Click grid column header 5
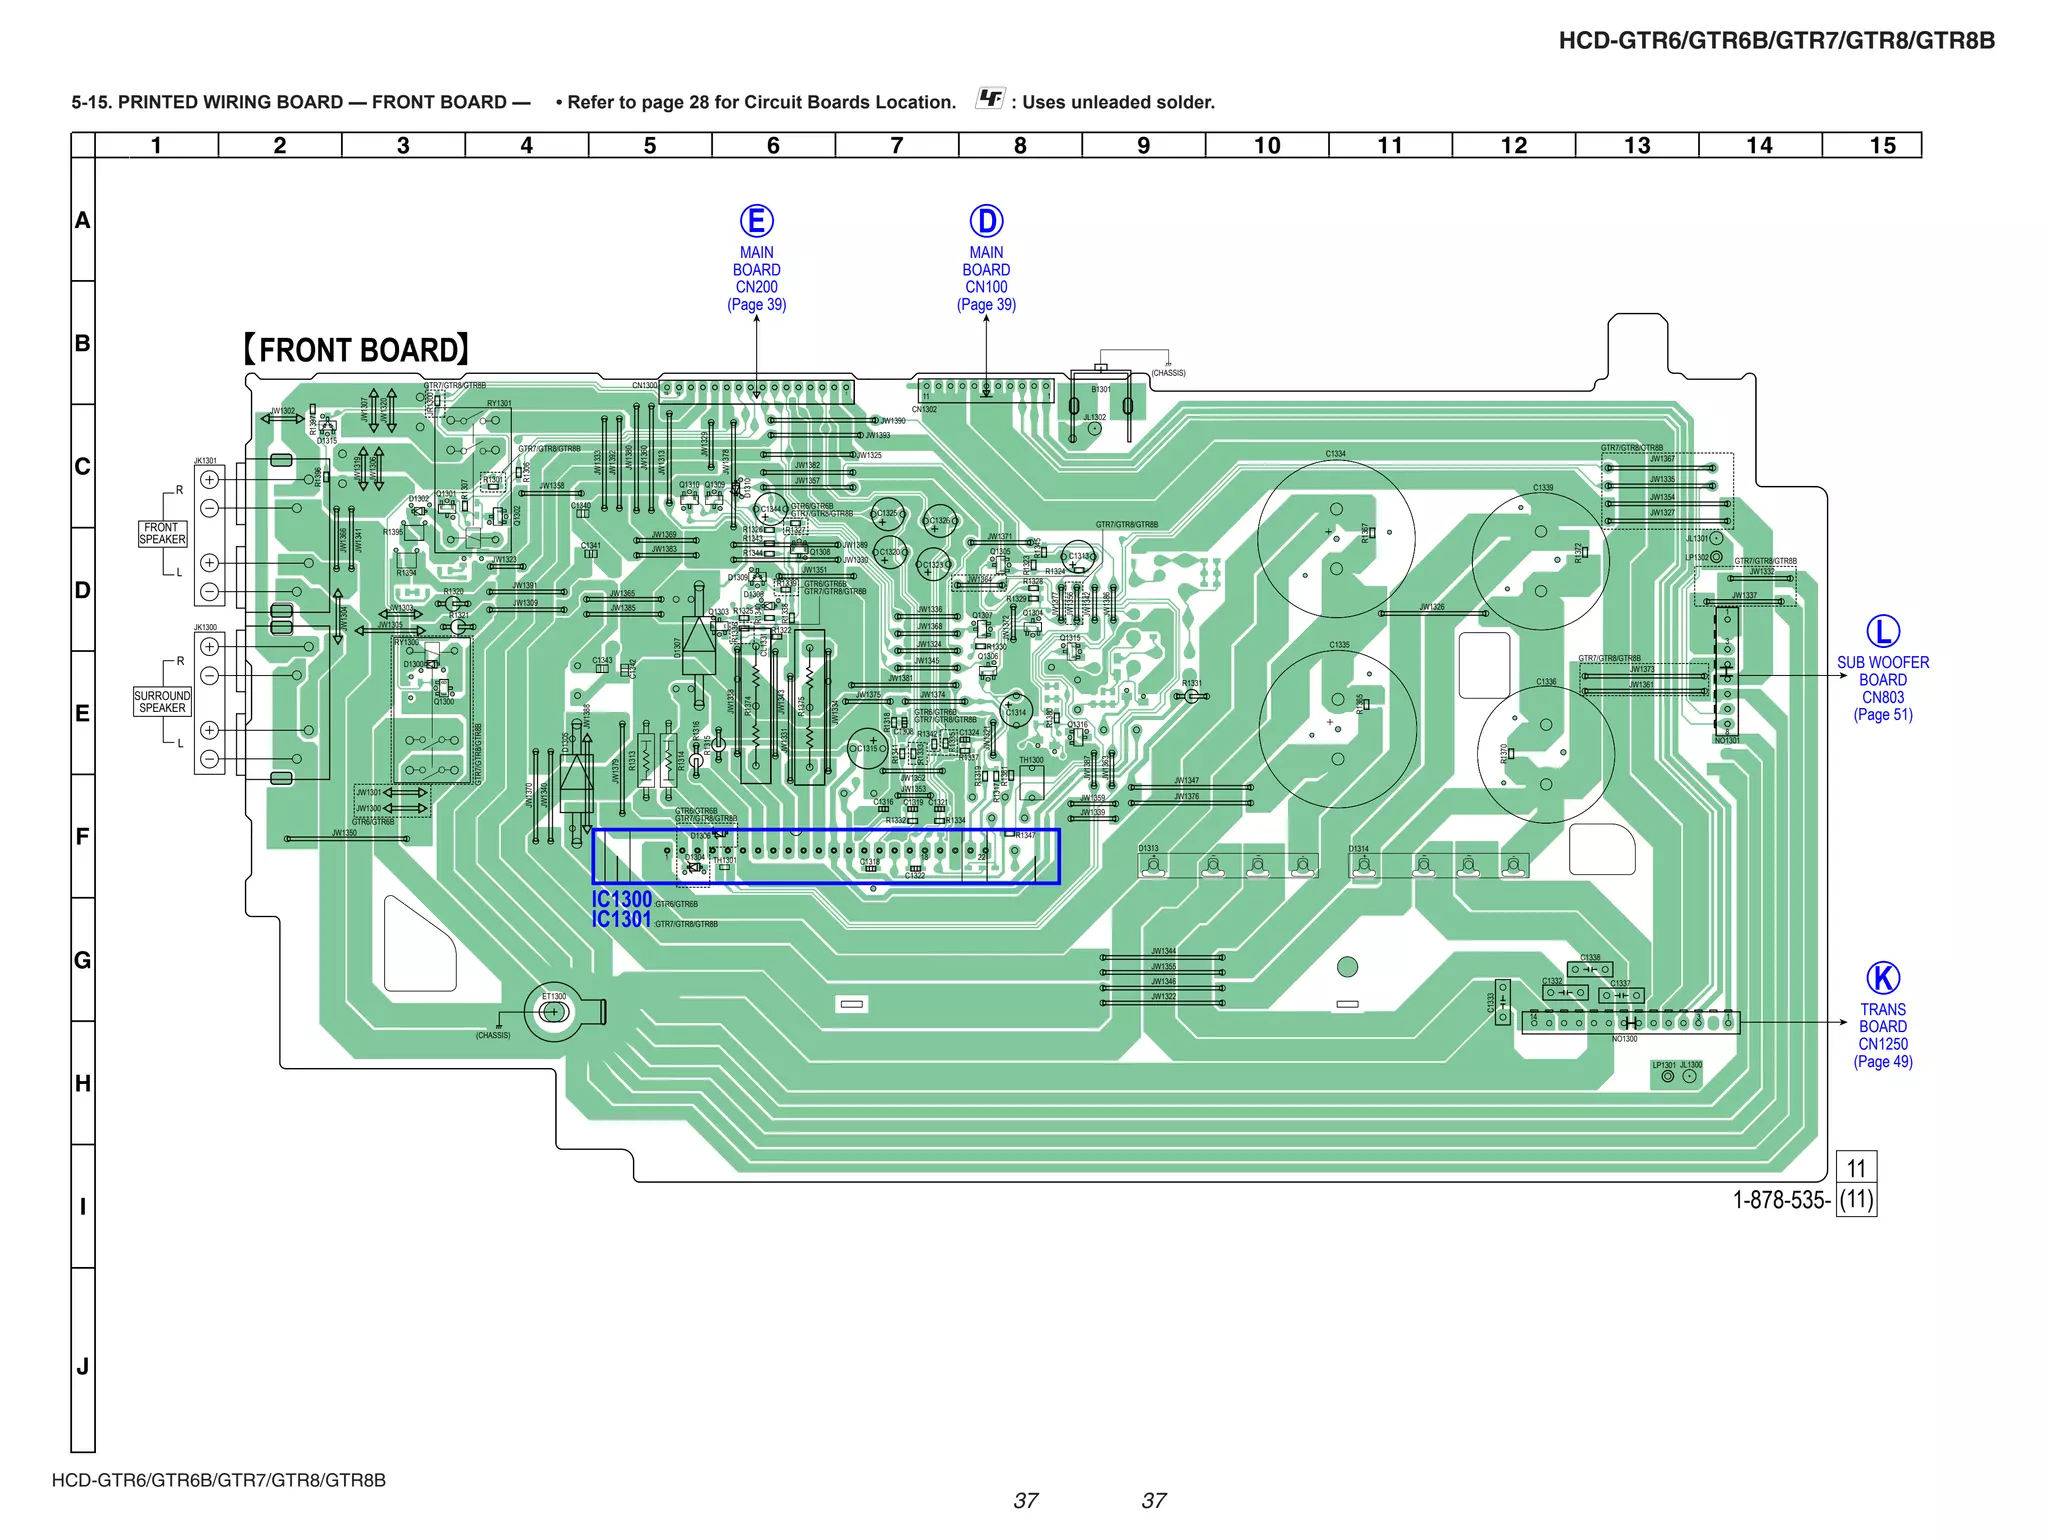 [650, 146]
